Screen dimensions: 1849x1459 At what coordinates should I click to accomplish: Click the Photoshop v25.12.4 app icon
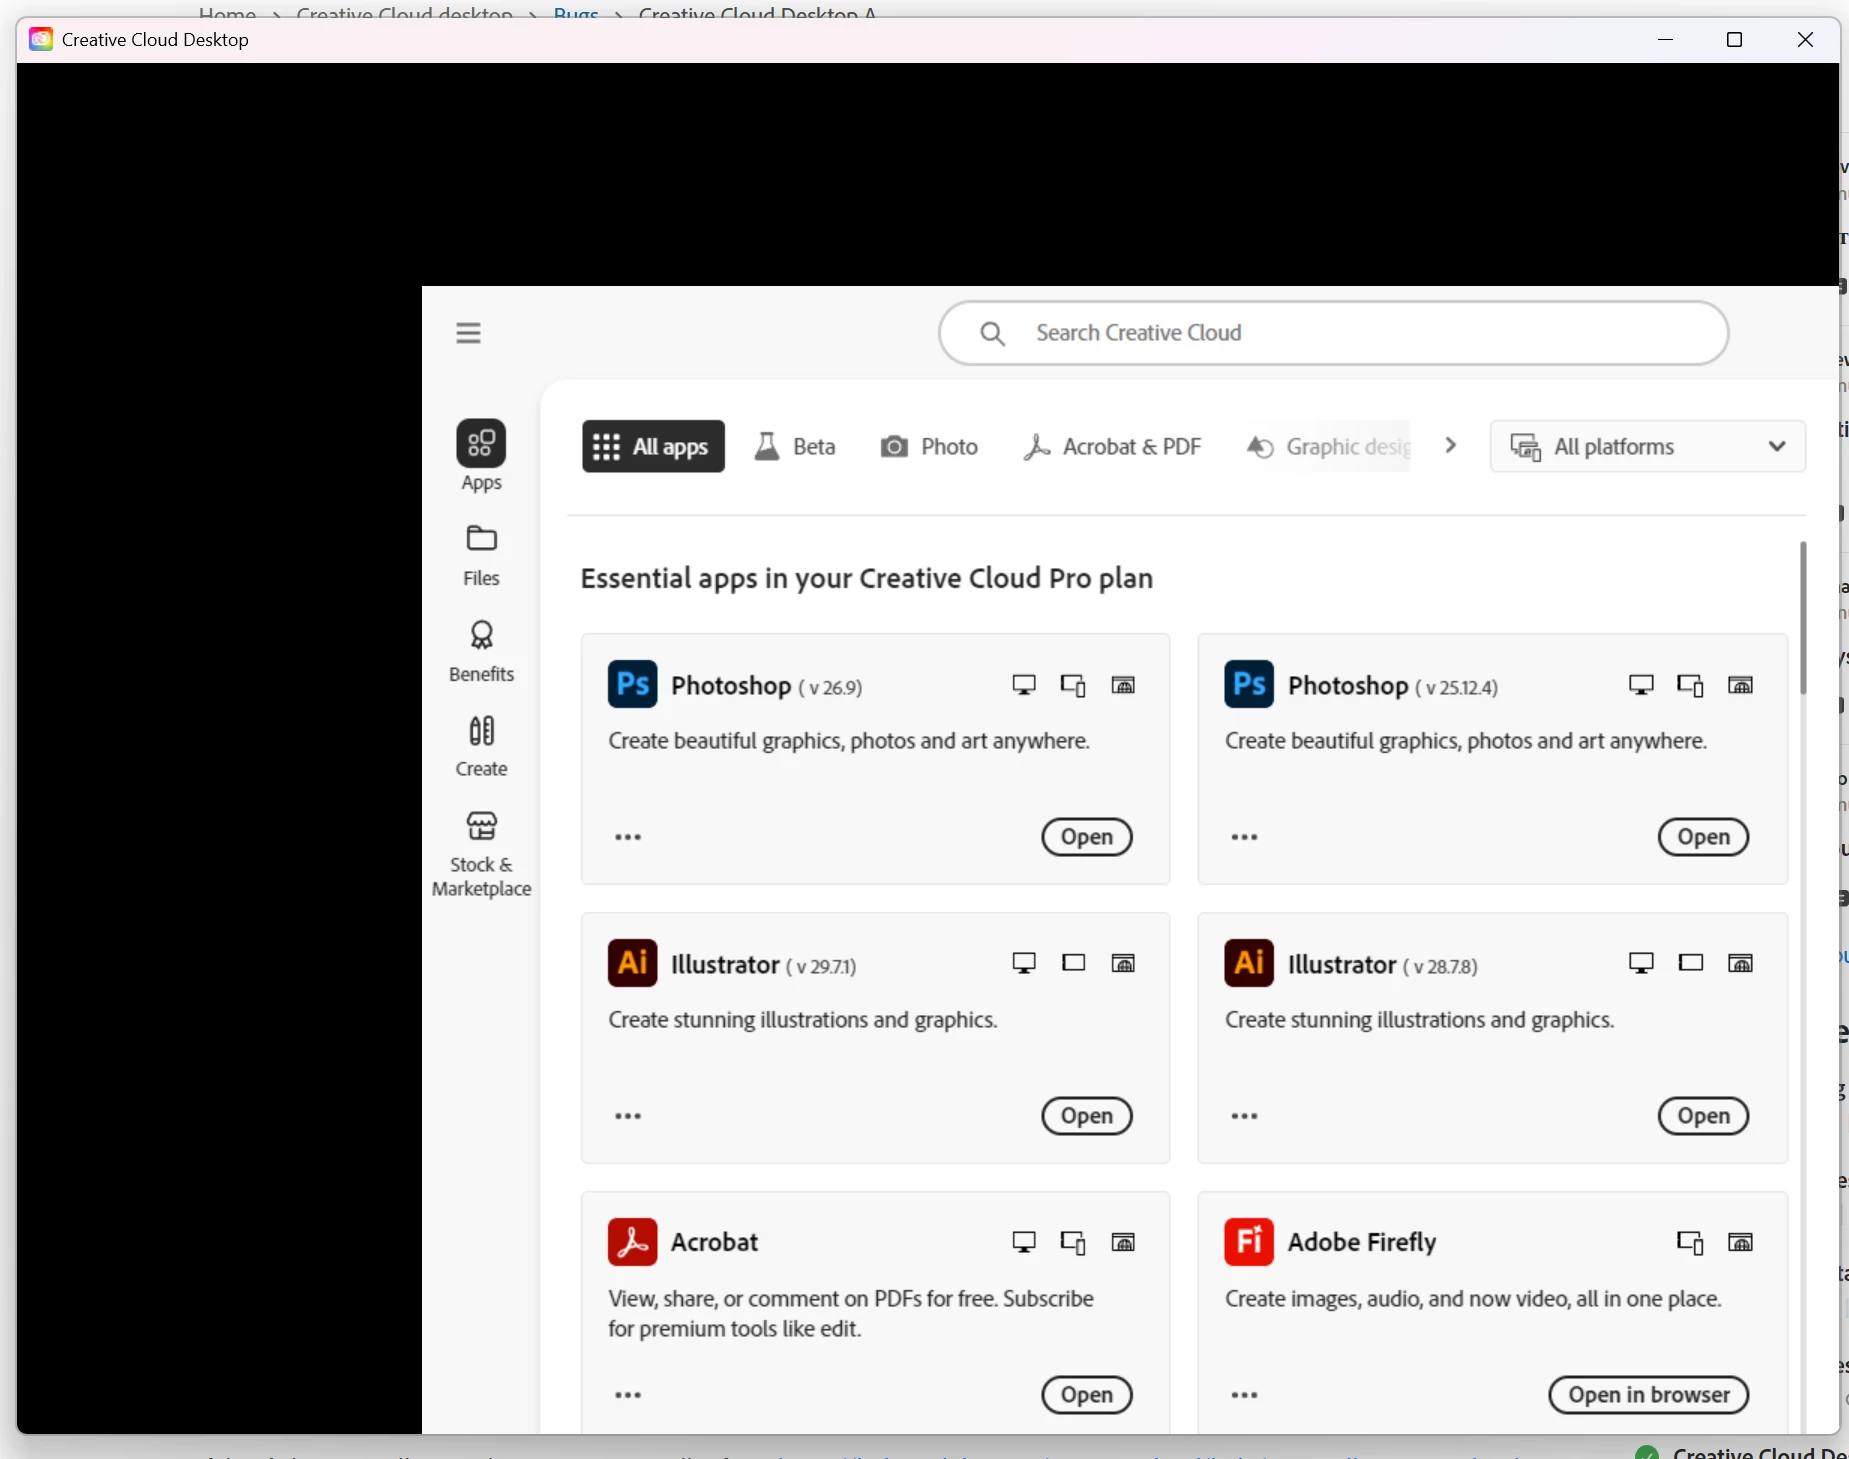(1249, 684)
